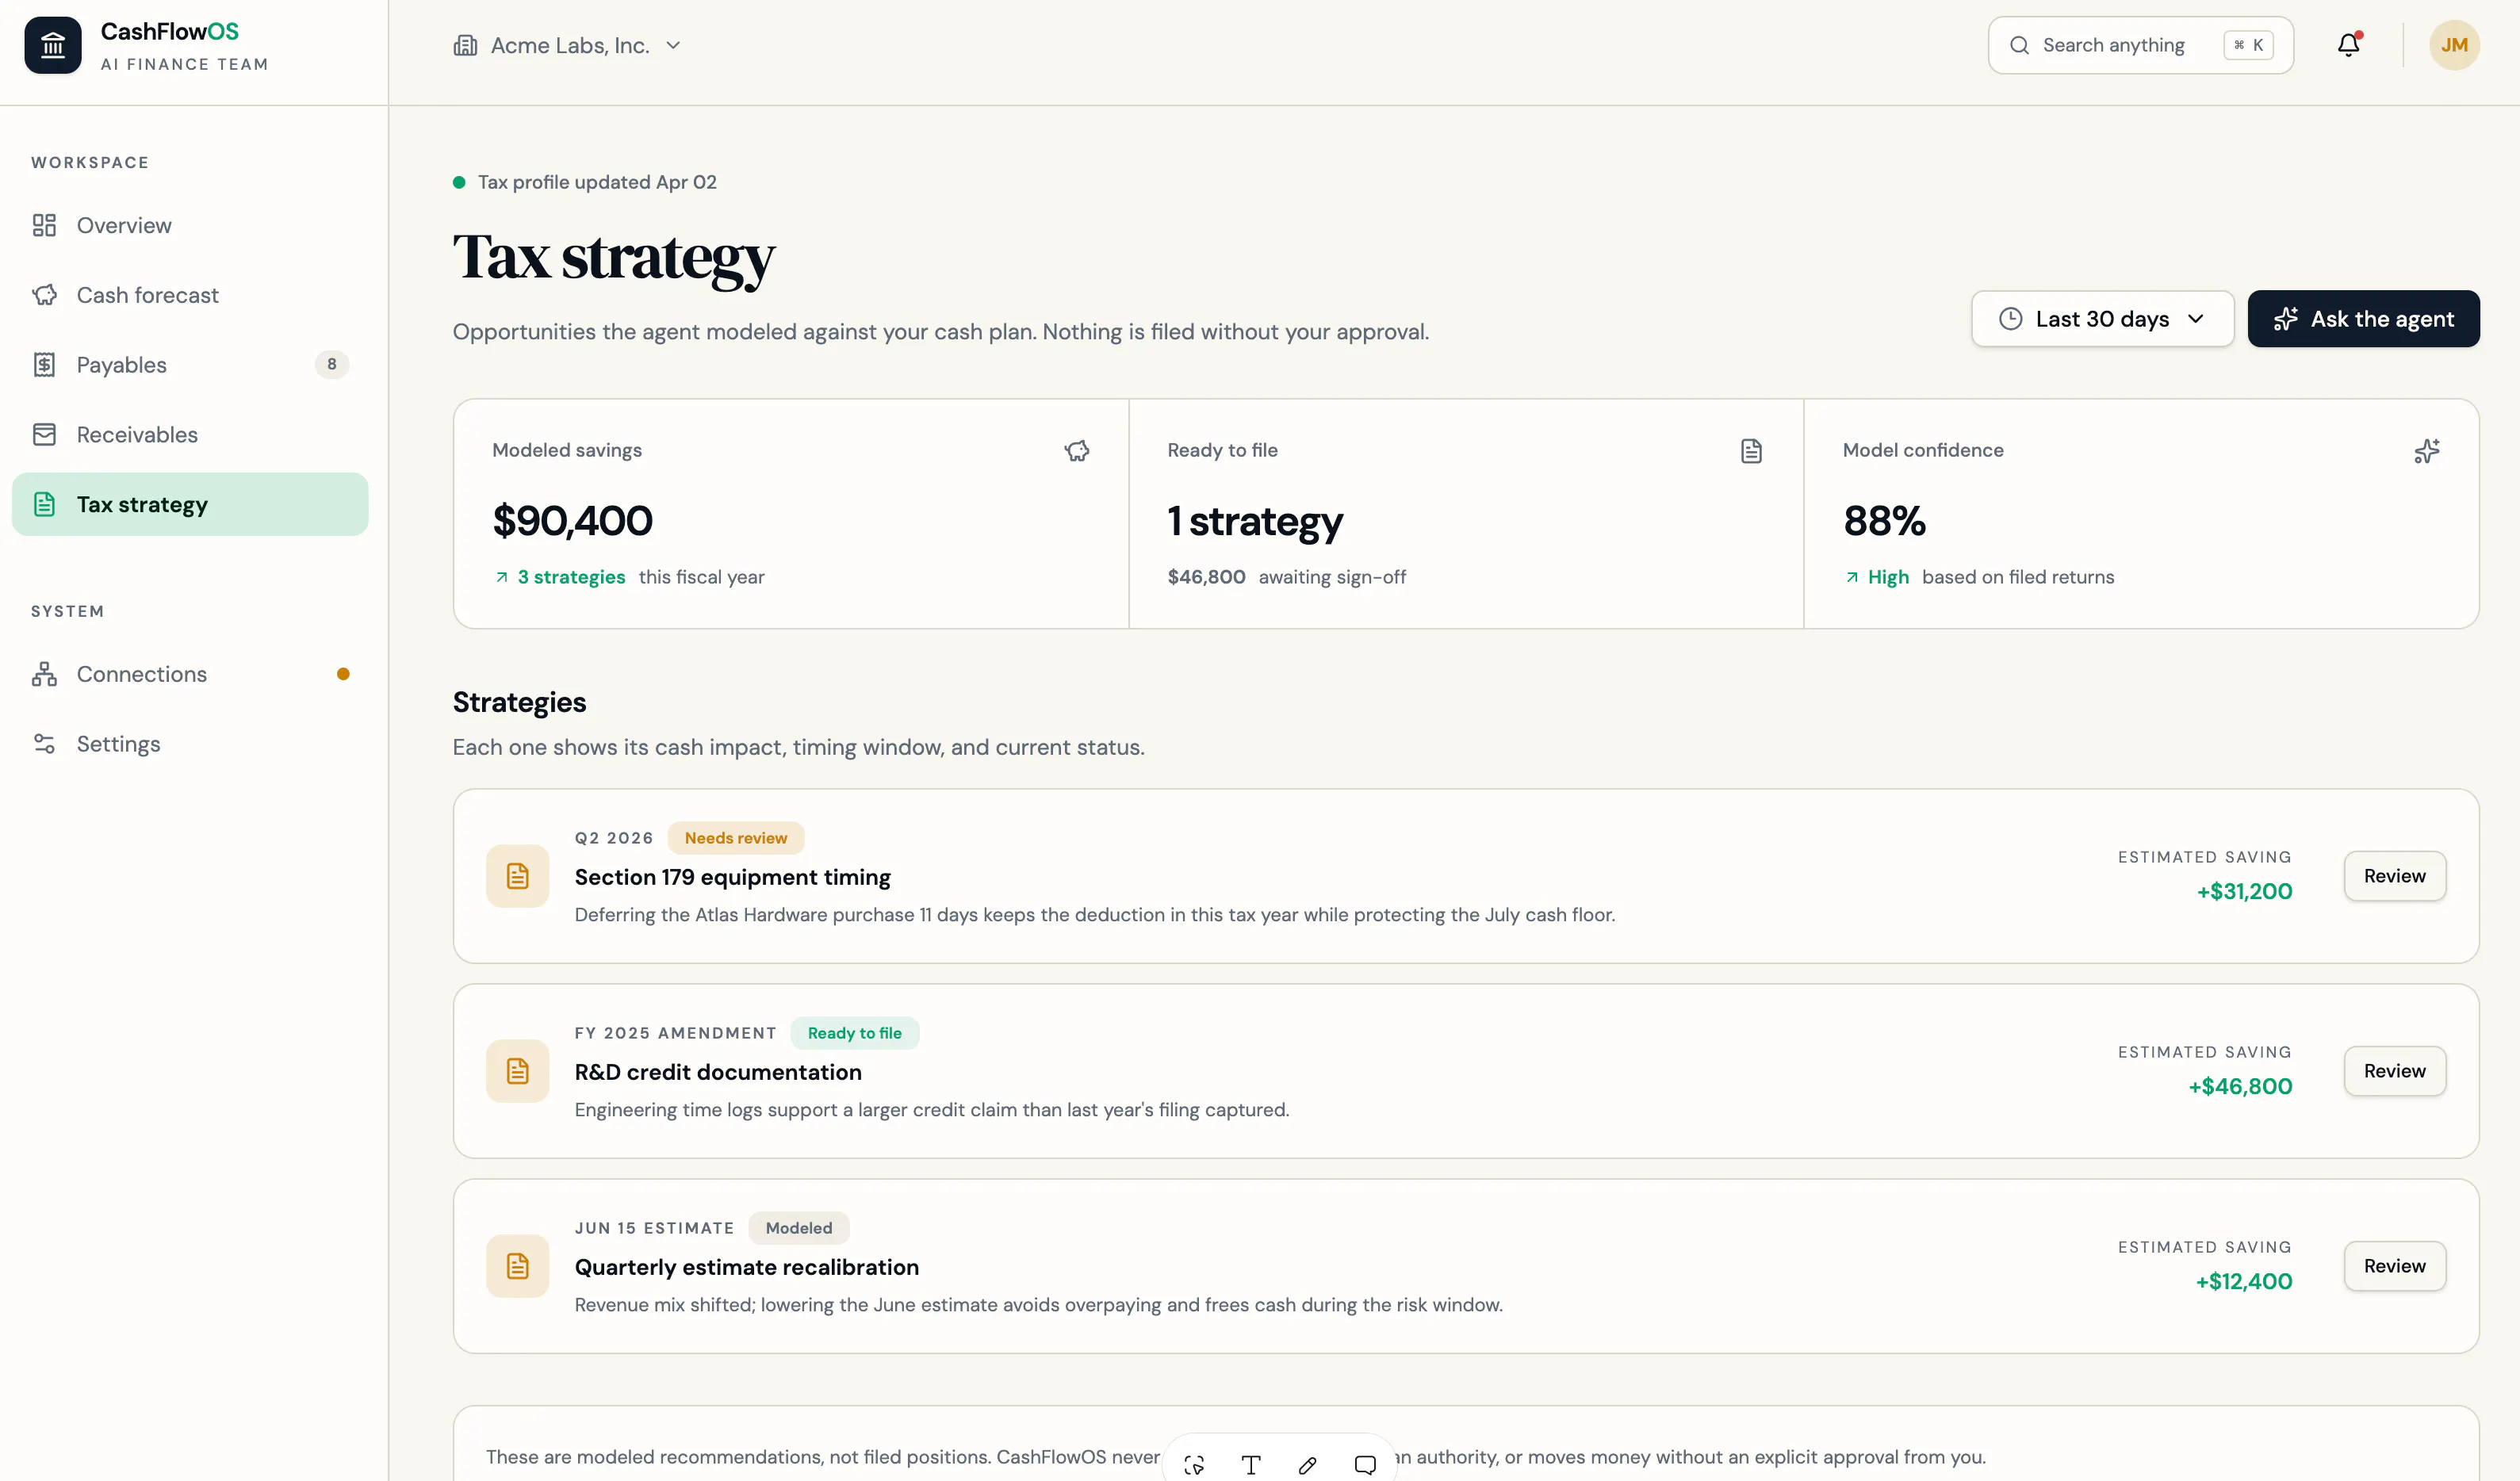This screenshot has height=1481, width=2520.
Task: Focus the Search anything field
Action: [x=2140, y=45]
